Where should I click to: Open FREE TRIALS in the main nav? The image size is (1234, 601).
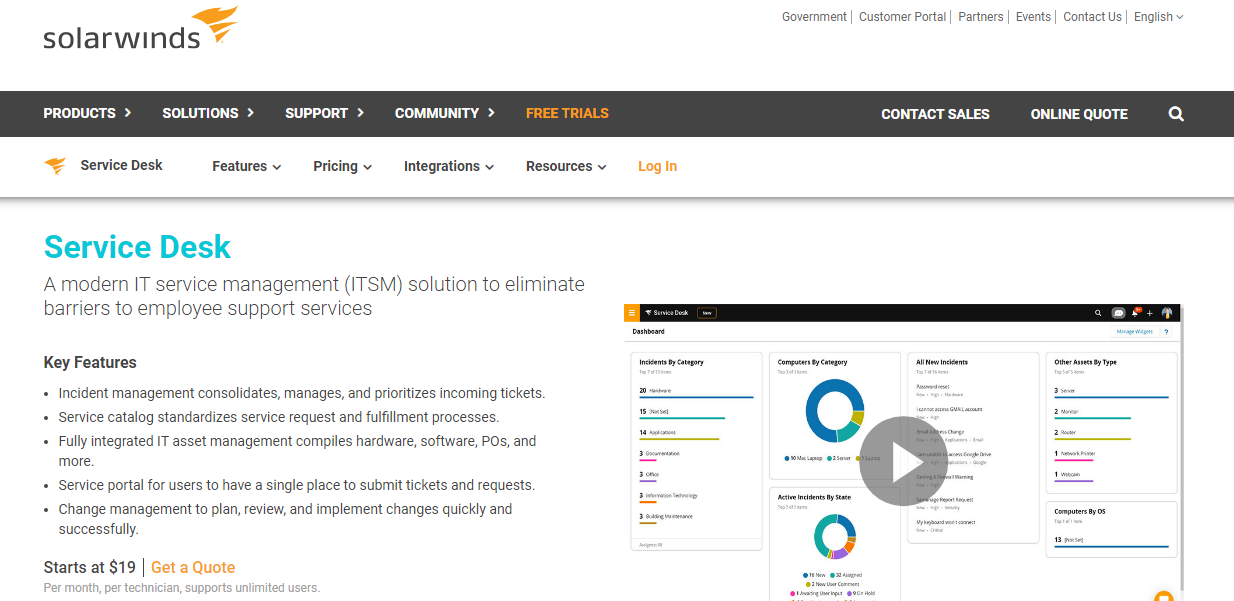click(567, 113)
